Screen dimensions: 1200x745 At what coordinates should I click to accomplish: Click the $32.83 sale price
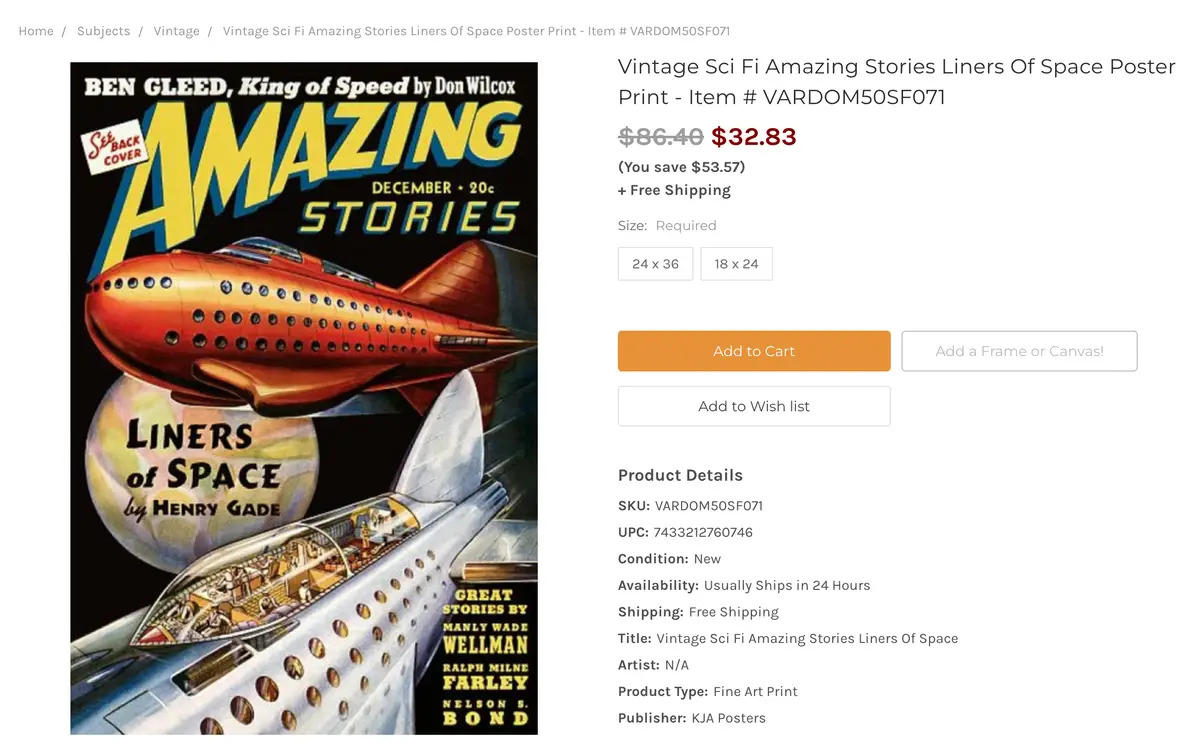point(753,136)
